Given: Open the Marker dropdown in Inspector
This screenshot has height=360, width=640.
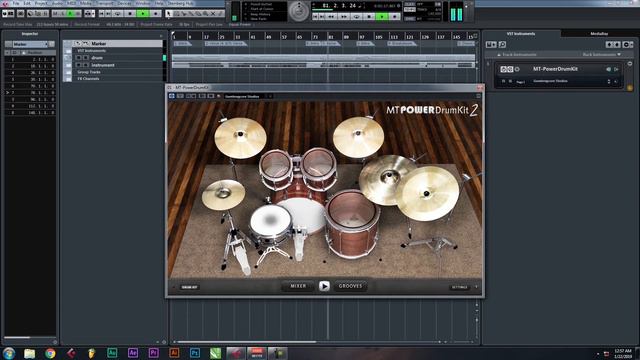Looking at the screenshot, I should (30, 44).
